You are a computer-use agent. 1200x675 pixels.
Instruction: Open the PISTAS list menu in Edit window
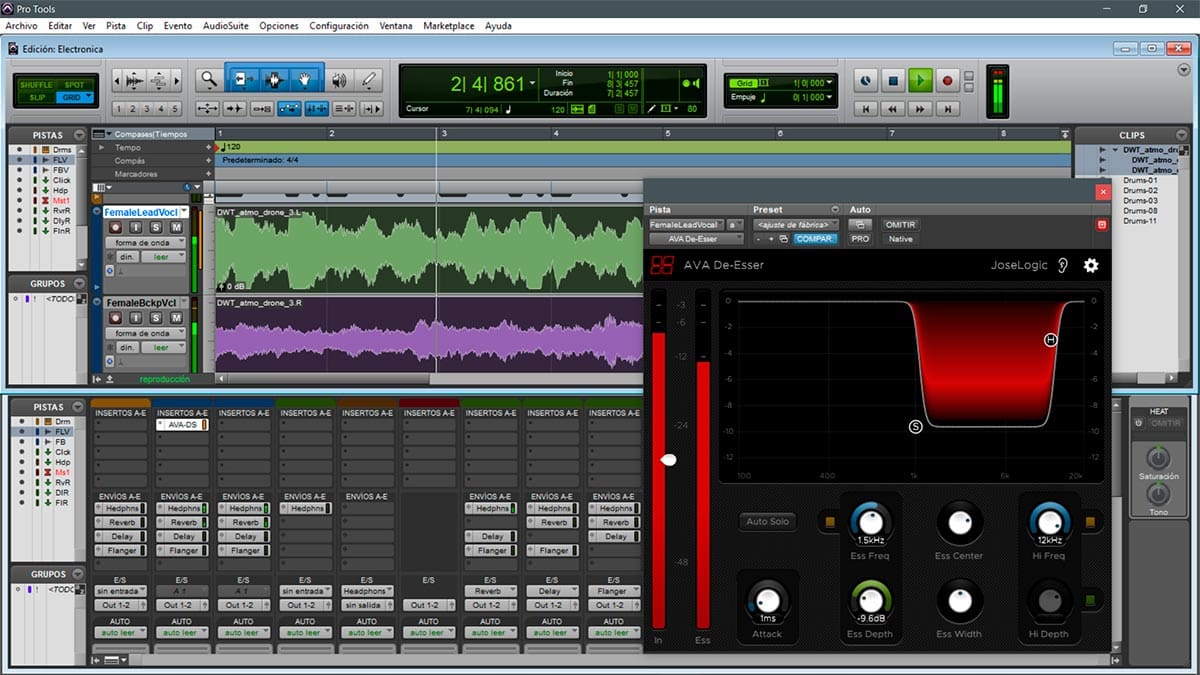[x=78, y=135]
